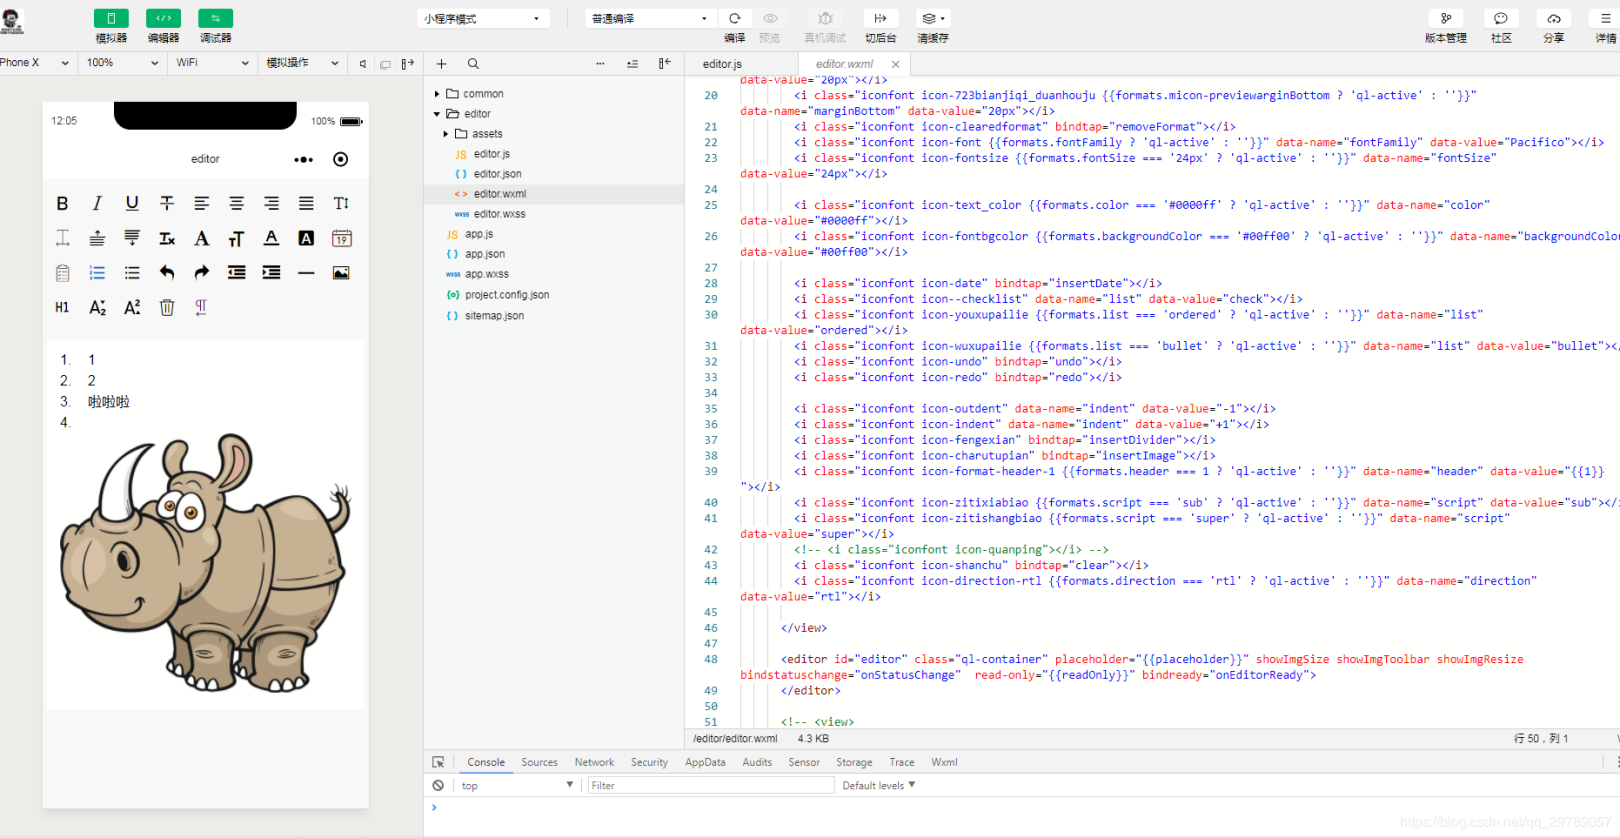Toggle bold formatting in editor toolbar
1620x838 pixels.
[x=62, y=203]
